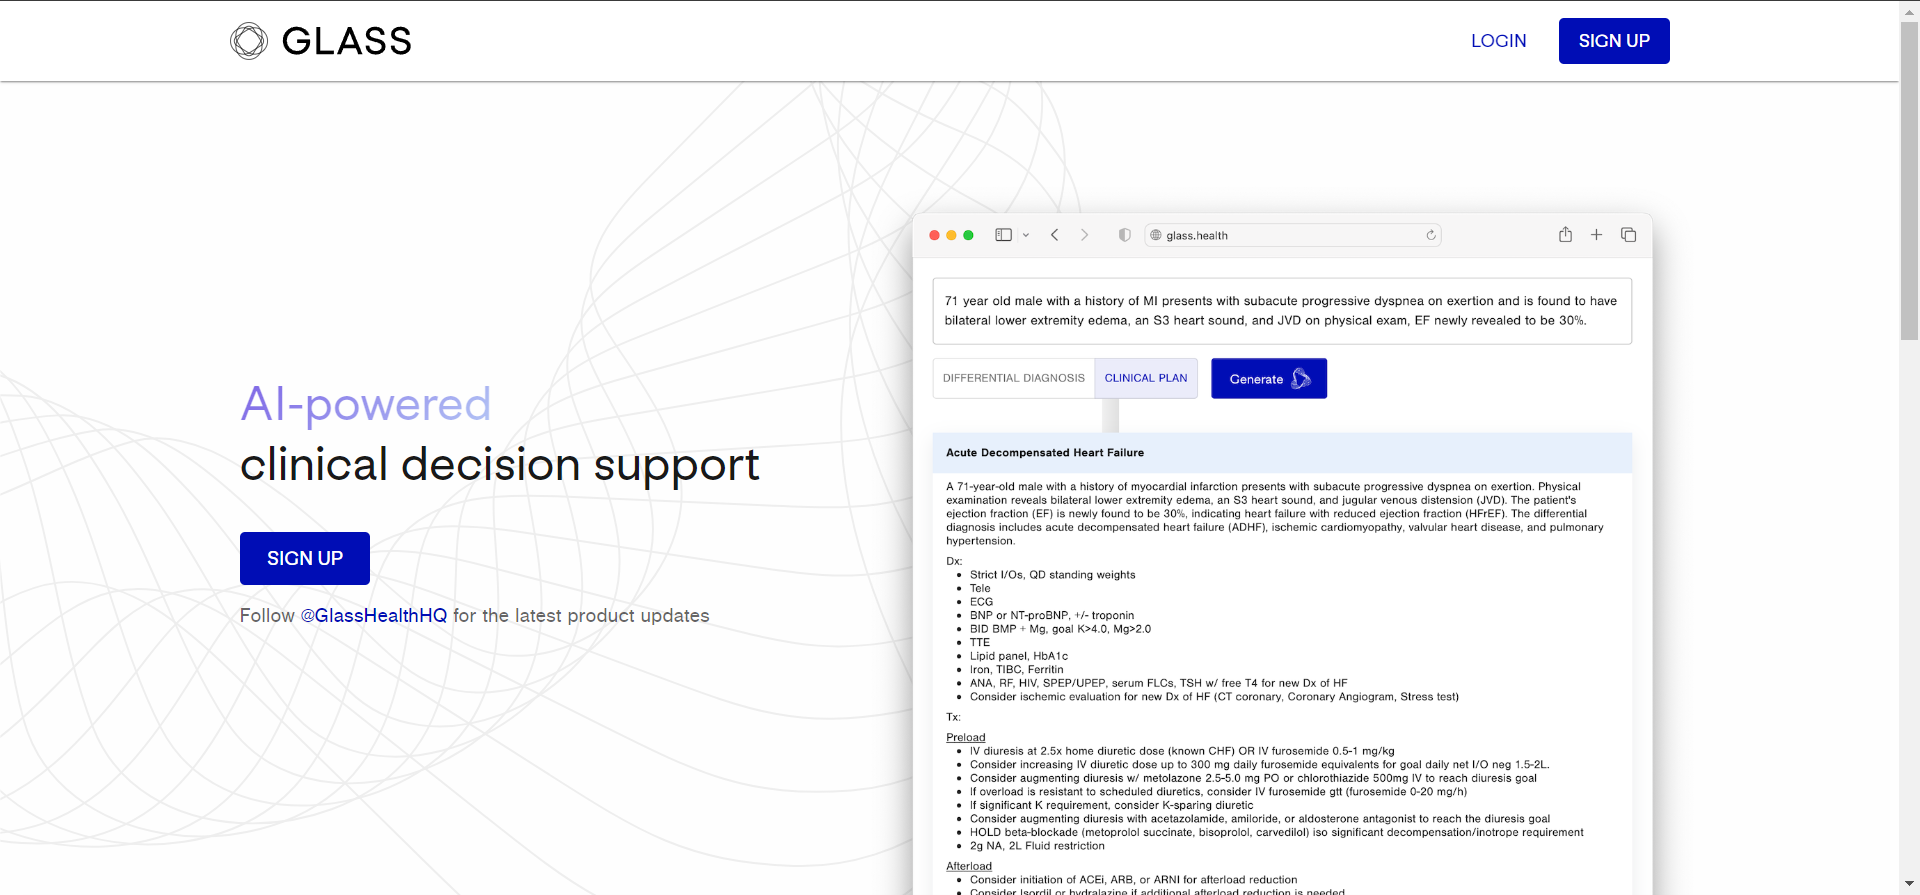Click the 'Dx:' label
Image resolution: width=1920 pixels, height=895 pixels.
(954, 562)
